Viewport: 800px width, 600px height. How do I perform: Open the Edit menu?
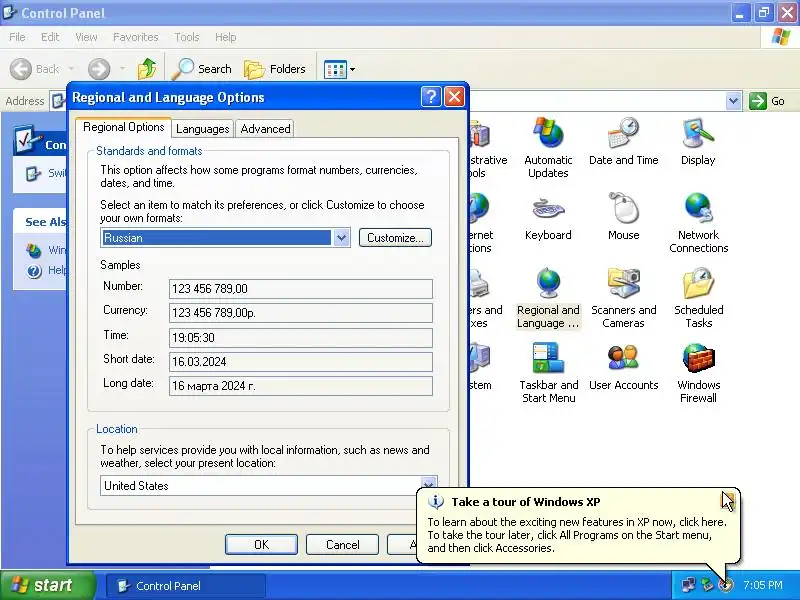click(x=50, y=37)
